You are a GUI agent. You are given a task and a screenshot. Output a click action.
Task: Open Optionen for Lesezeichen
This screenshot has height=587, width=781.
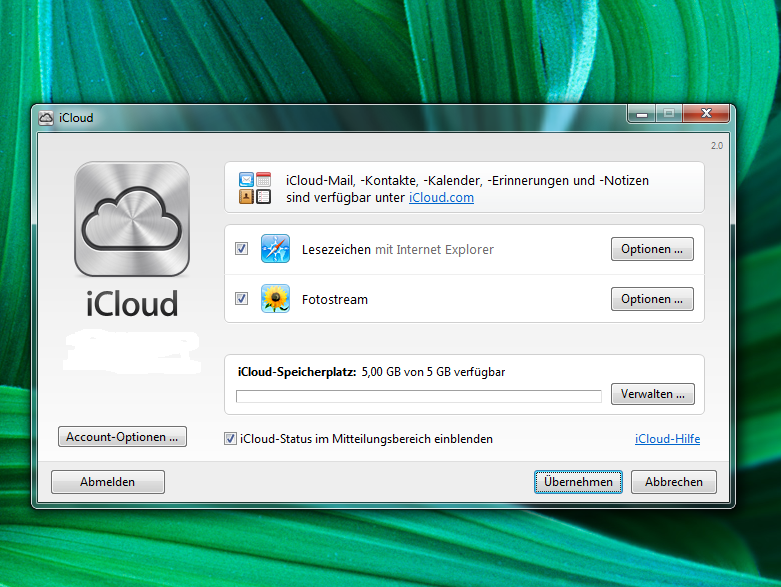coord(651,249)
